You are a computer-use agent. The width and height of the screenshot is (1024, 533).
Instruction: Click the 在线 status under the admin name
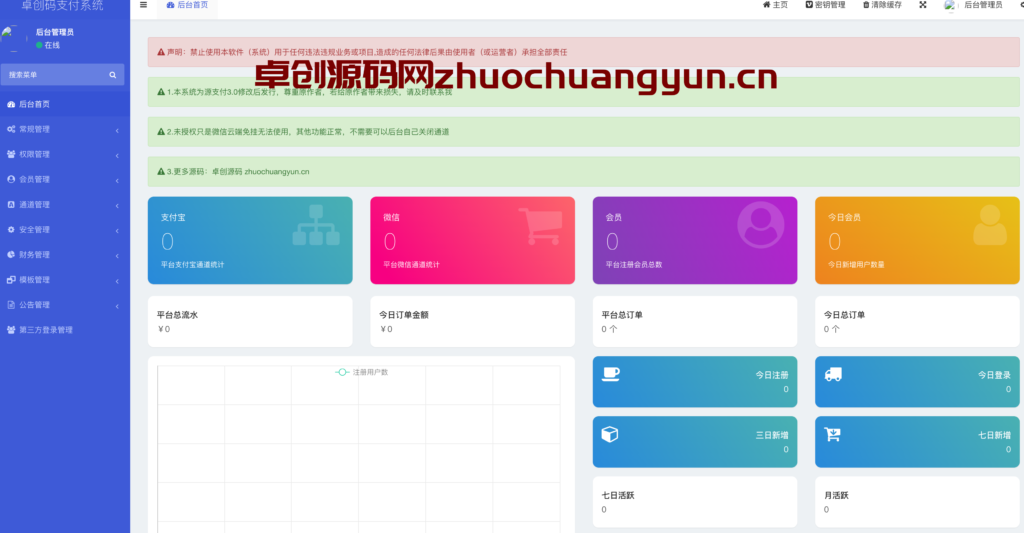(48, 45)
